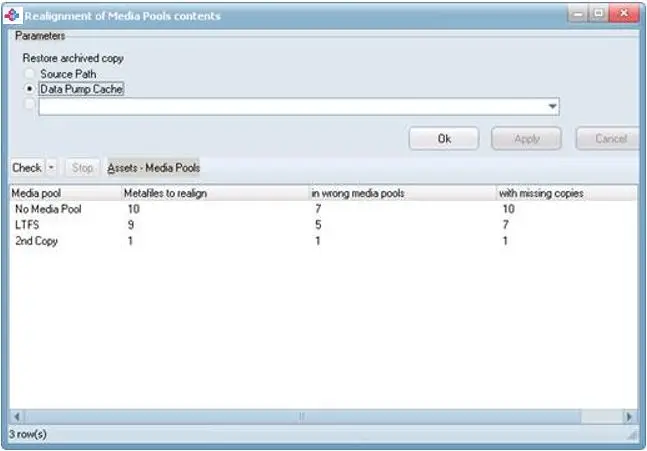Select the Data Pump Cache option

click(30, 89)
